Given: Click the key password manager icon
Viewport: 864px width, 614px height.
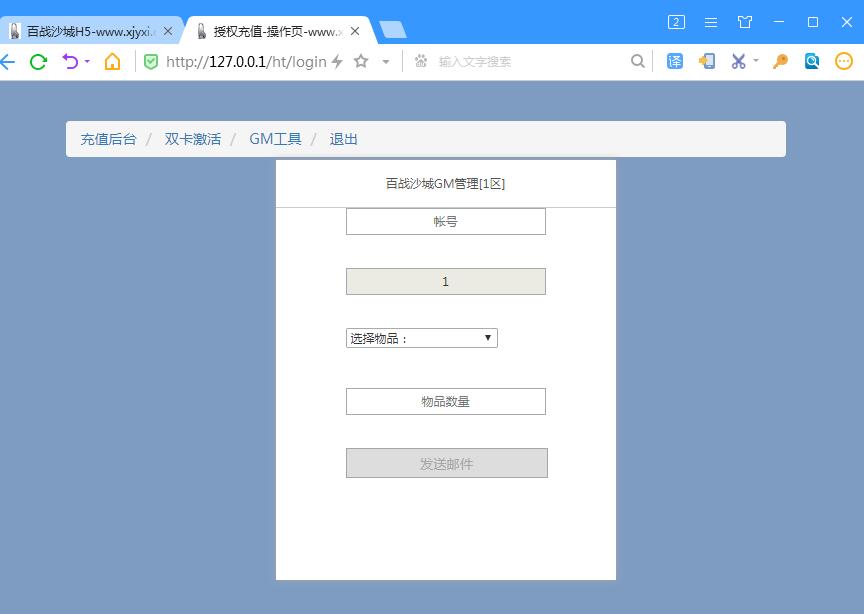Looking at the screenshot, I should click(780, 62).
